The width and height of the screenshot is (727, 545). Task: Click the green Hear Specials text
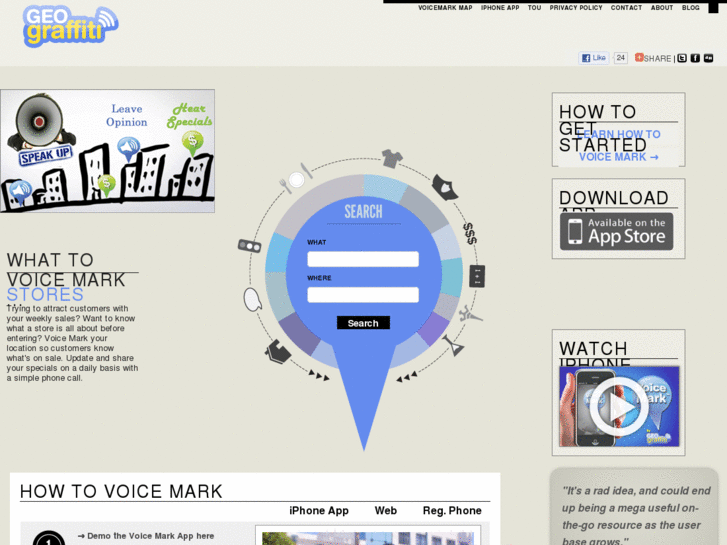click(189, 115)
